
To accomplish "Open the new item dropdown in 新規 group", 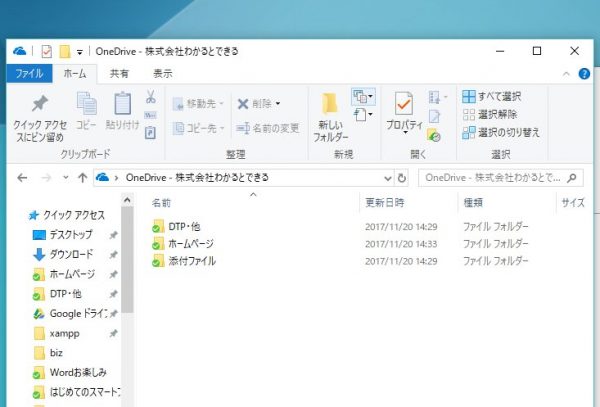I will (363, 97).
